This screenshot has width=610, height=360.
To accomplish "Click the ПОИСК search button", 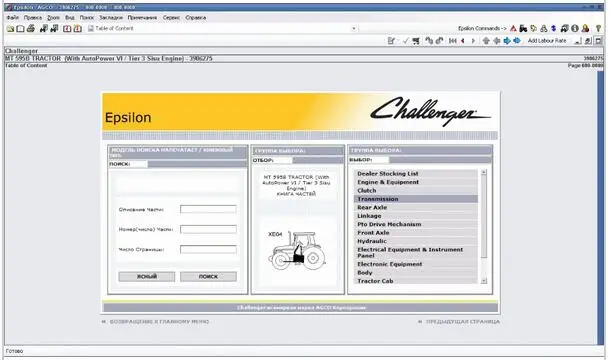I will pyautogui.click(x=208, y=276).
